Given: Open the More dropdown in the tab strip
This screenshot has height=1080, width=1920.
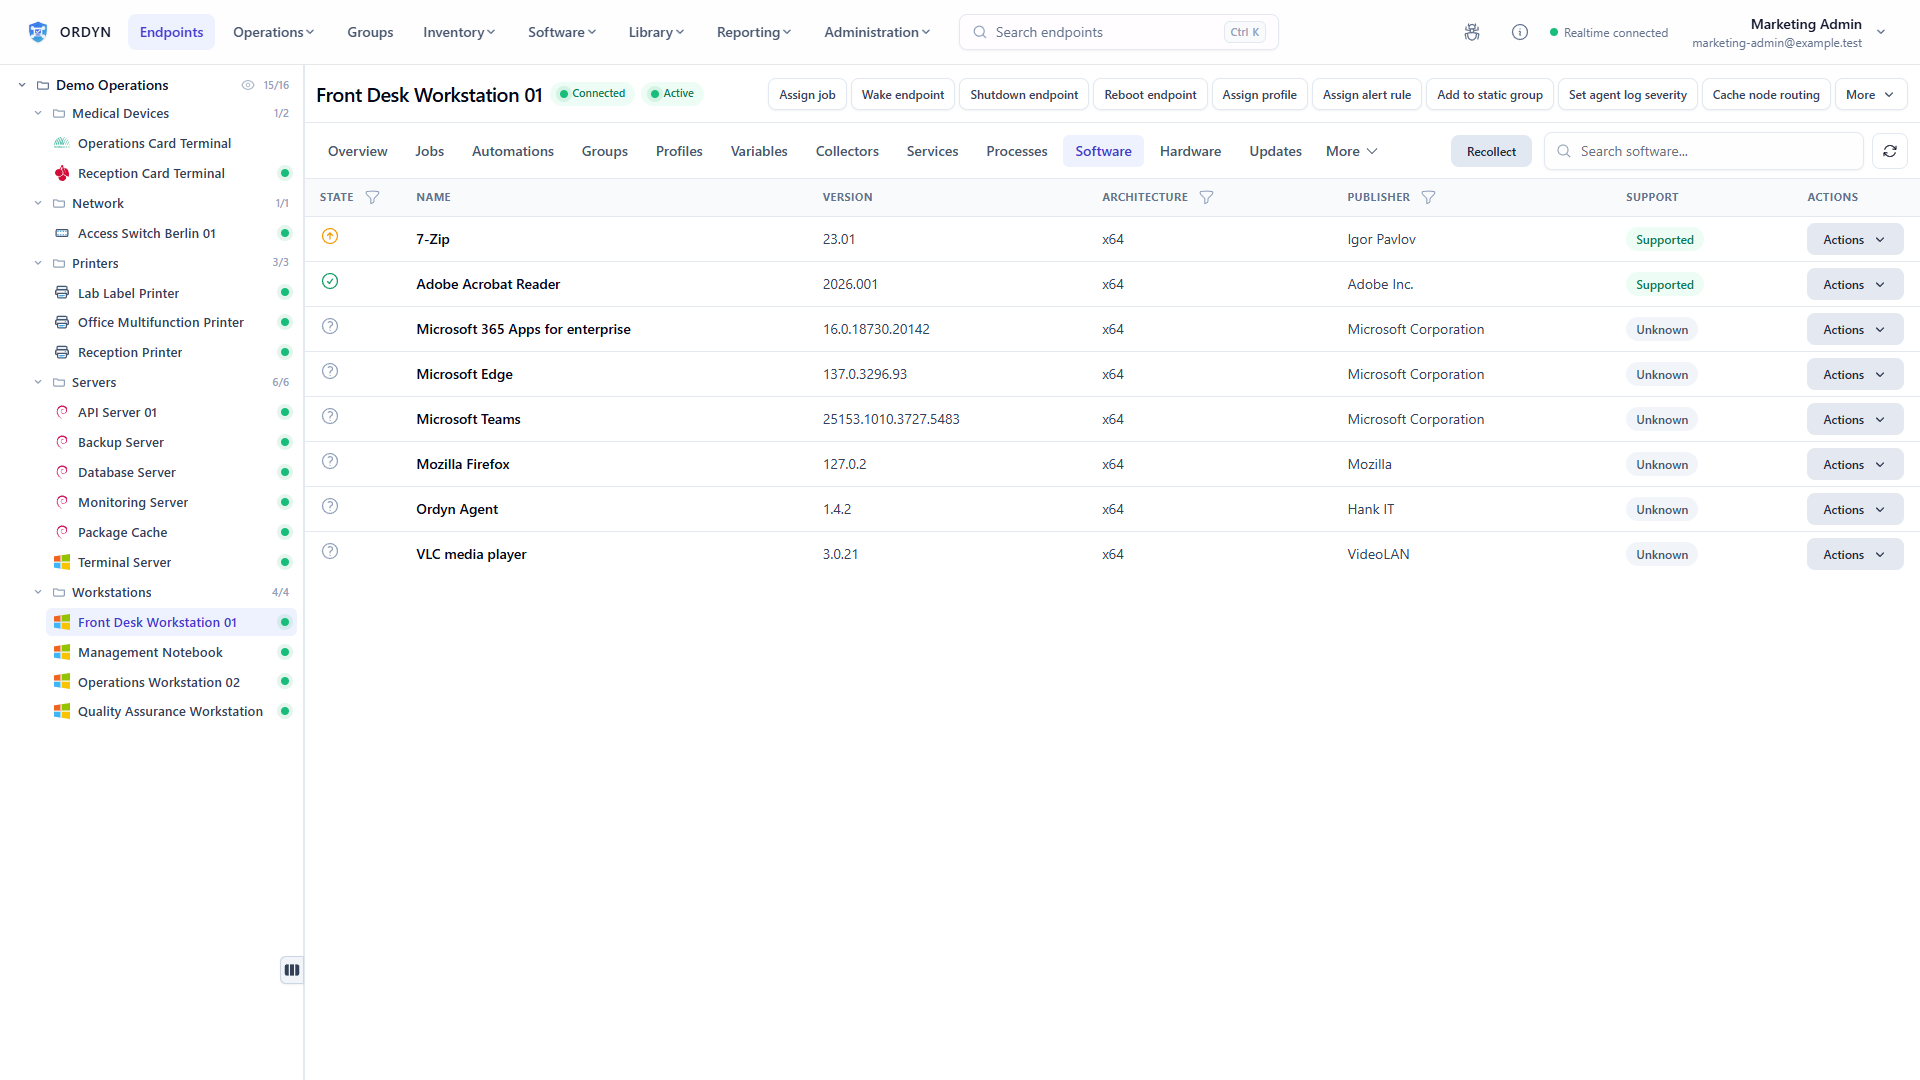Looking at the screenshot, I should pyautogui.click(x=1352, y=151).
